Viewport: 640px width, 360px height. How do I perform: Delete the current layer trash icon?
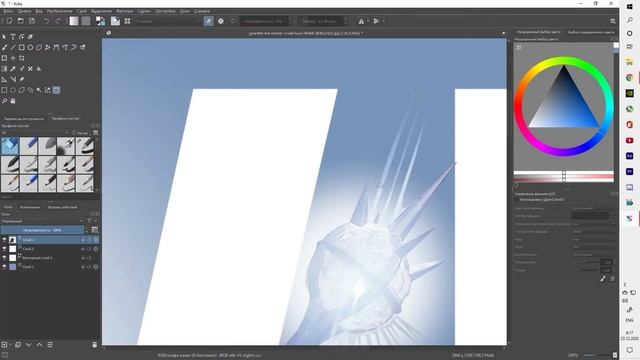95,345
